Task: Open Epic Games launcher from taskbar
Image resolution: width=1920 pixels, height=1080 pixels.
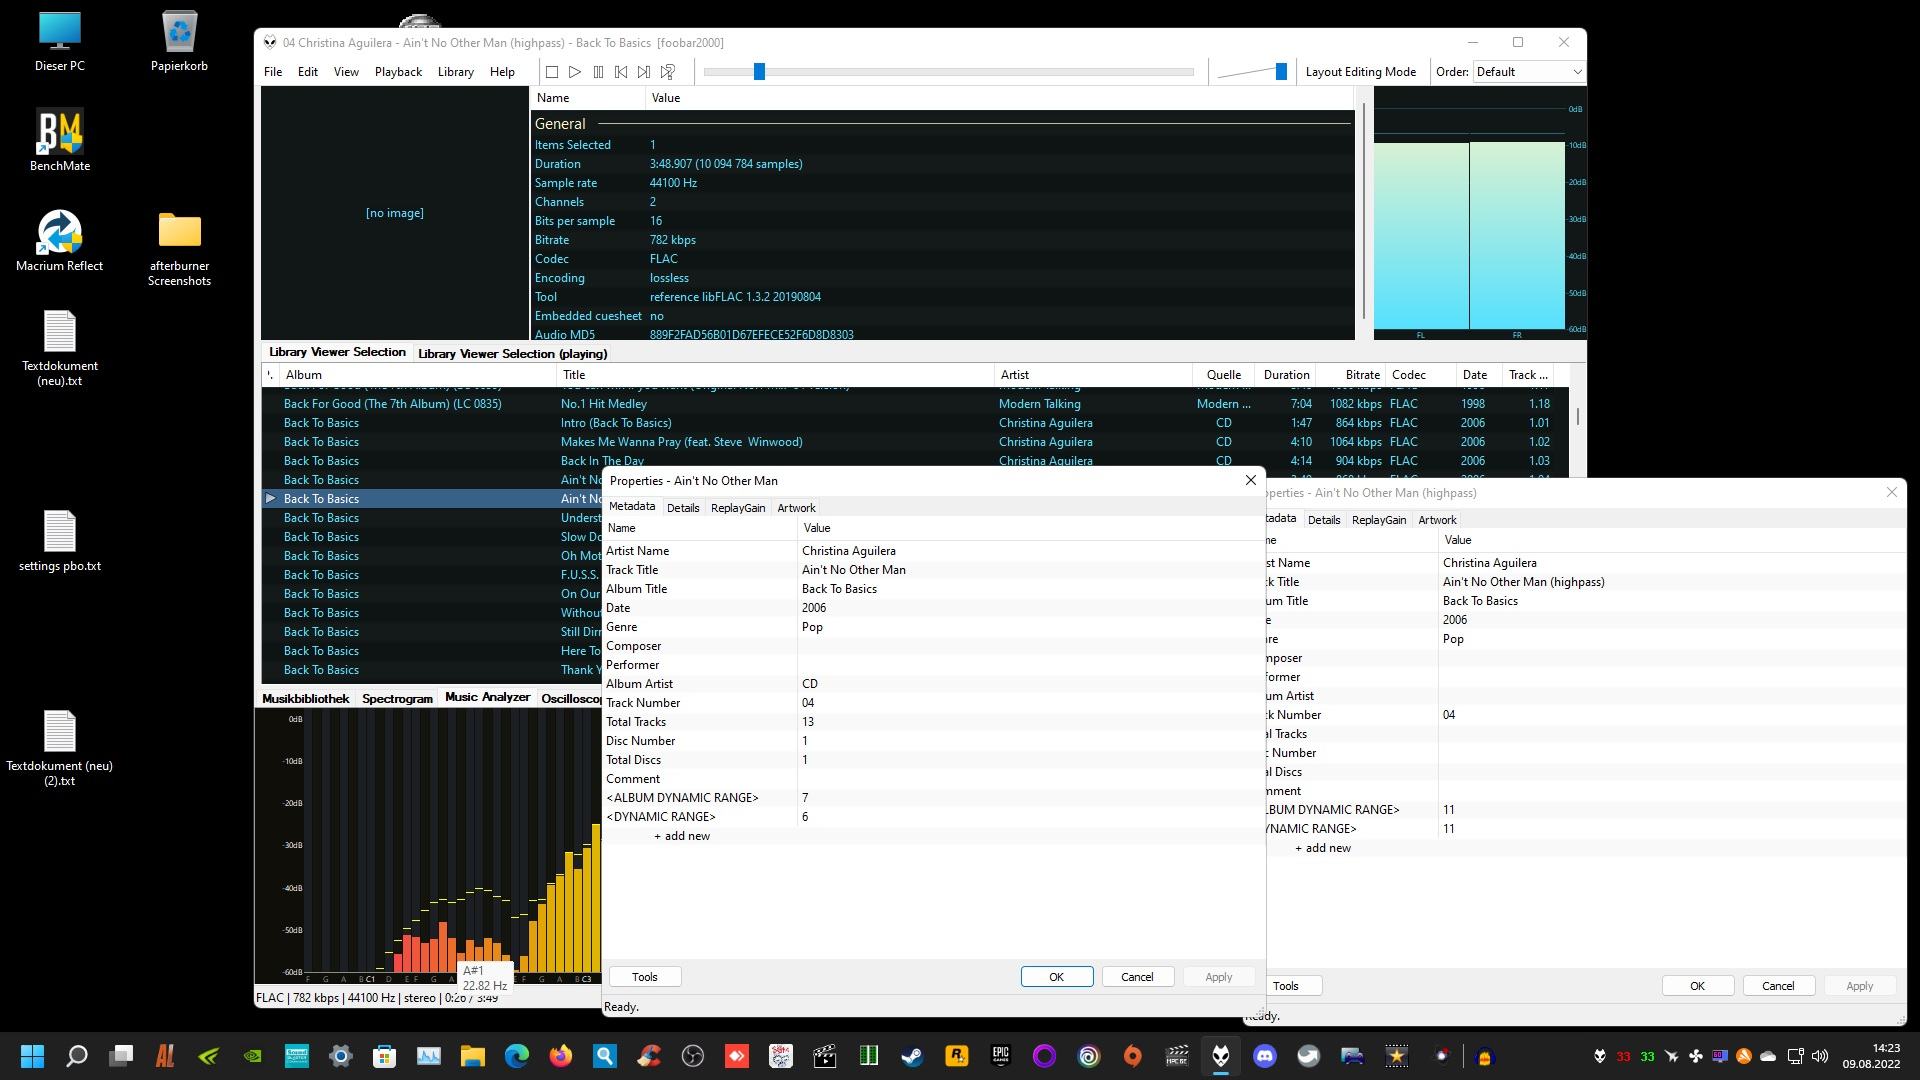Action: click(x=1000, y=1056)
